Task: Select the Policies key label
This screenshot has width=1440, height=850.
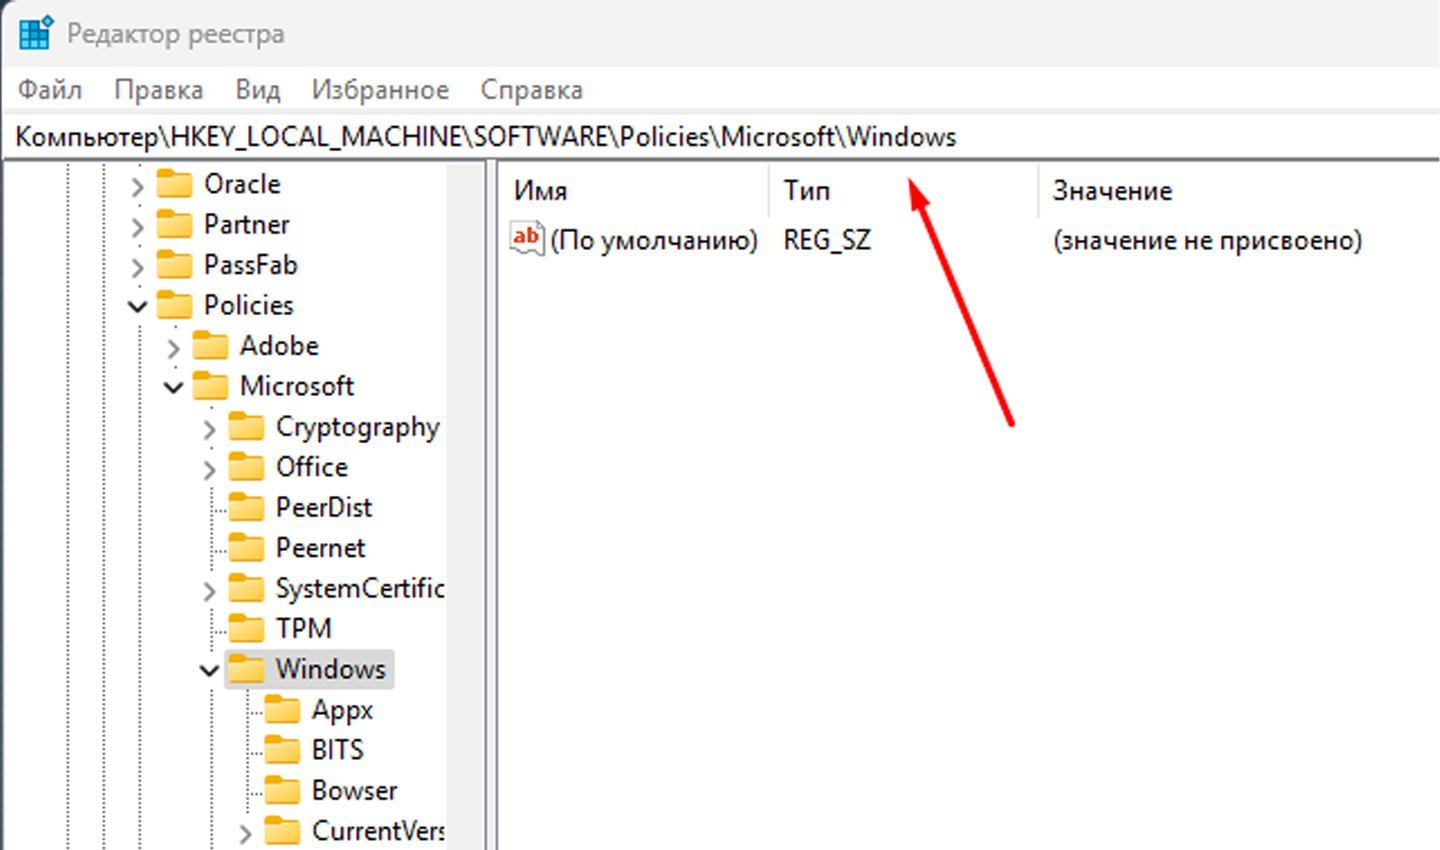Action: 248,305
